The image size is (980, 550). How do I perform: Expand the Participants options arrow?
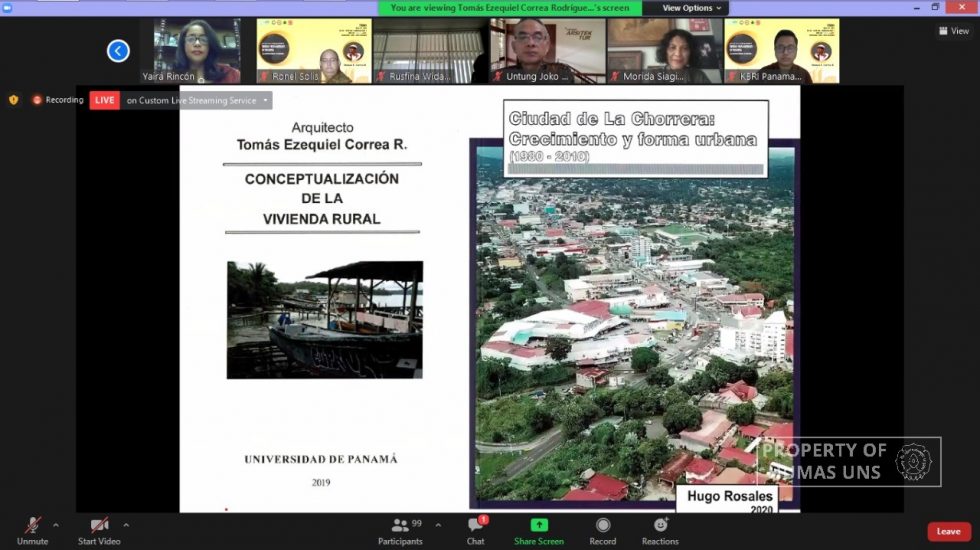point(438,526)
